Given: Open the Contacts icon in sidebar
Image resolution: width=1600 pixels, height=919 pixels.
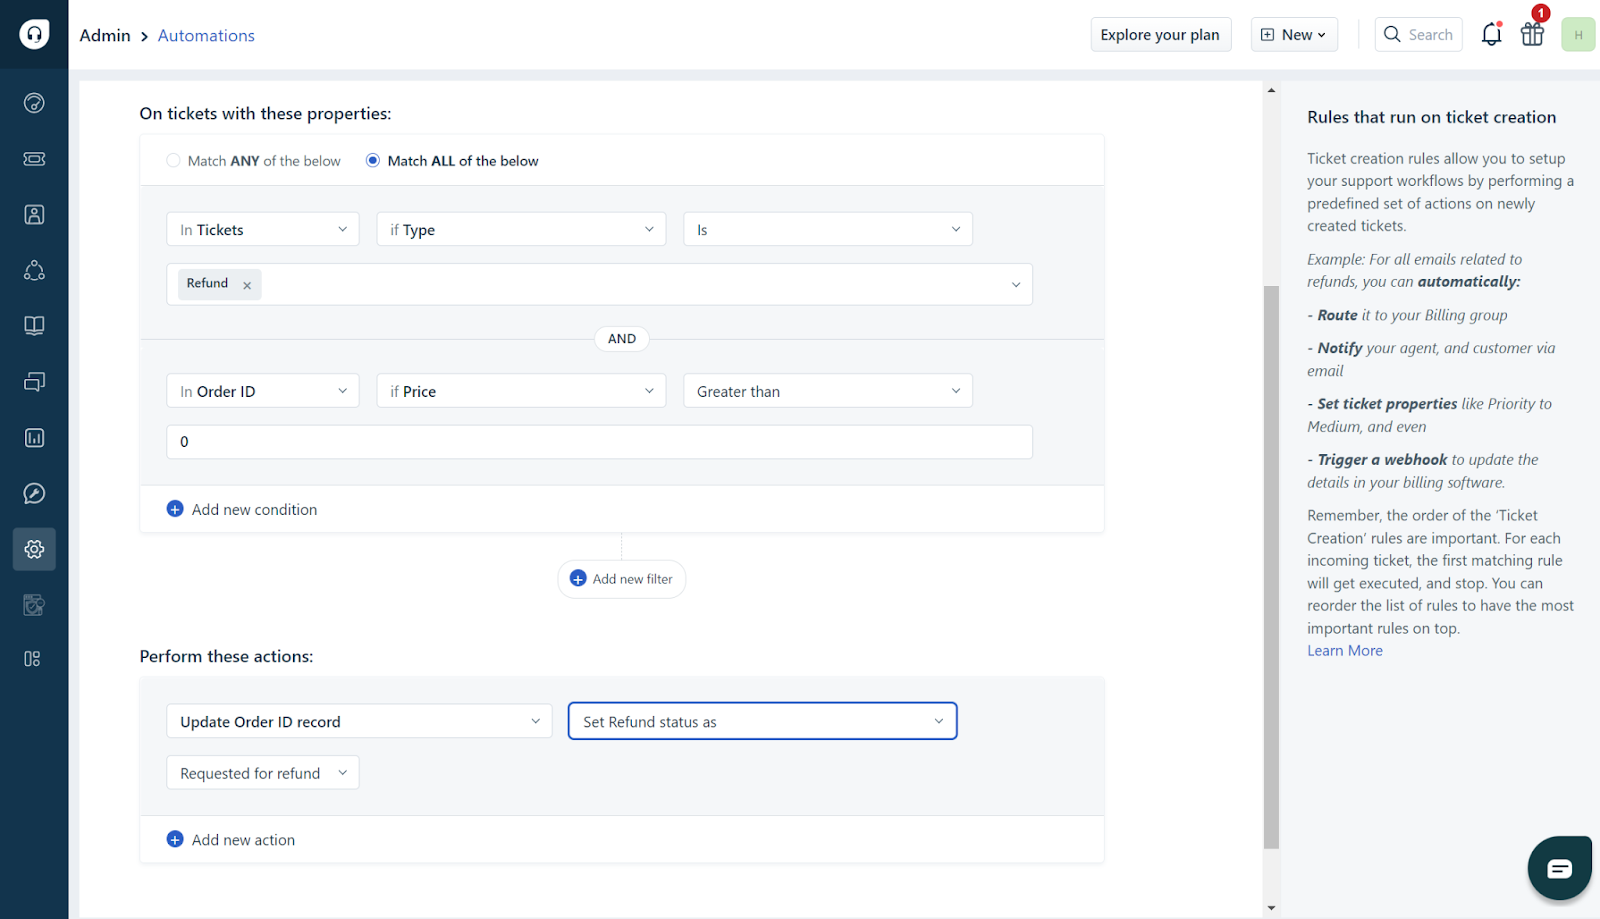Looking at the screenshot, I should (34, 215).
